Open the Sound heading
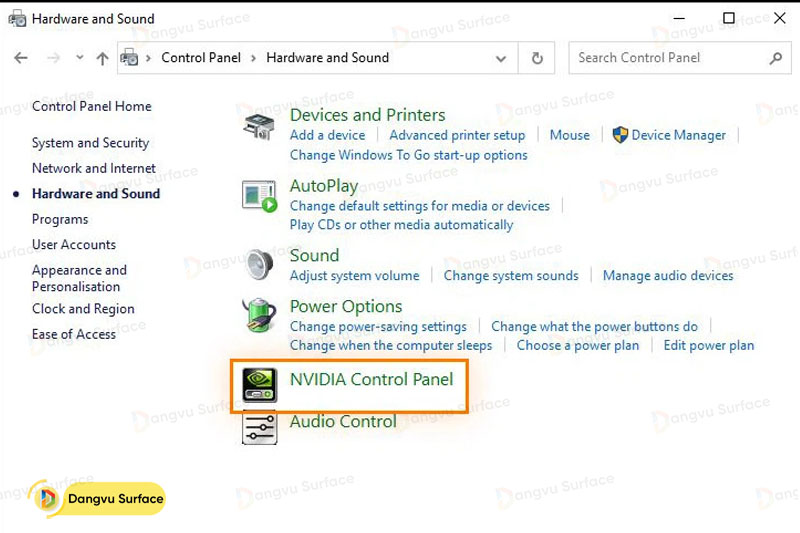Viewport: 800px width, 533px height. [314, 256]
